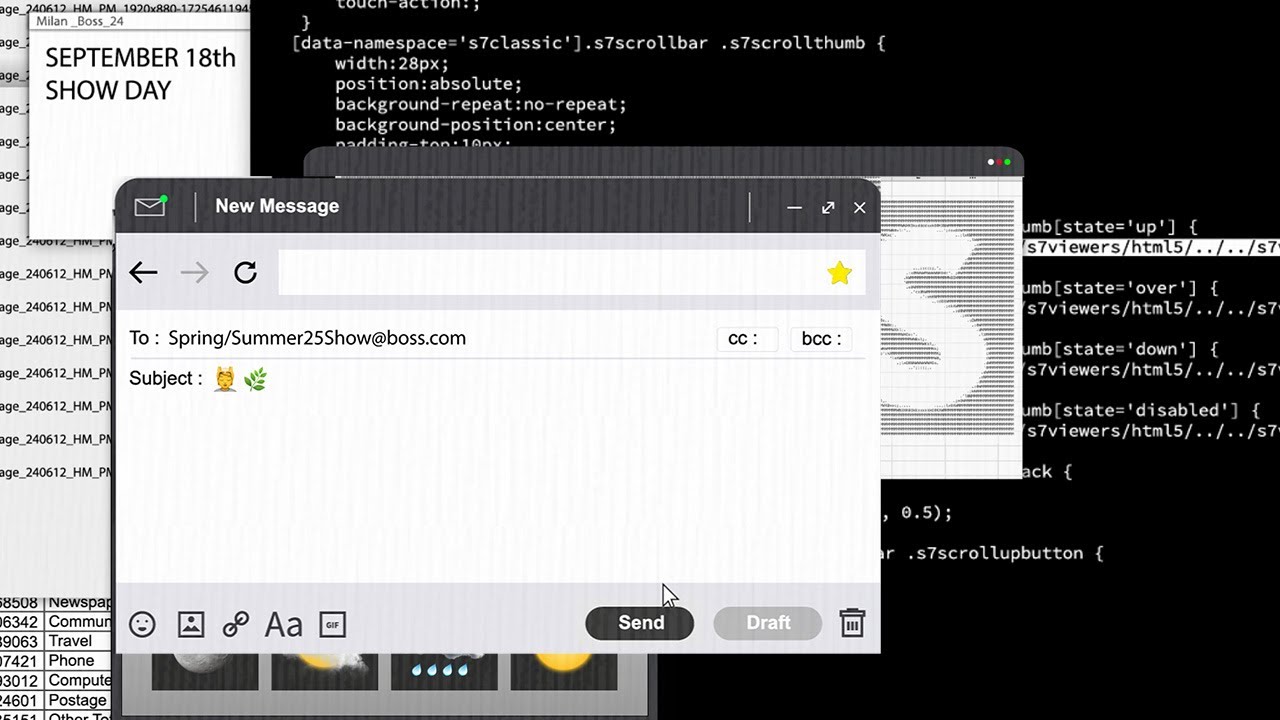Click the cc field
This screenshot has width=1280, height=720.
point(747,339)
